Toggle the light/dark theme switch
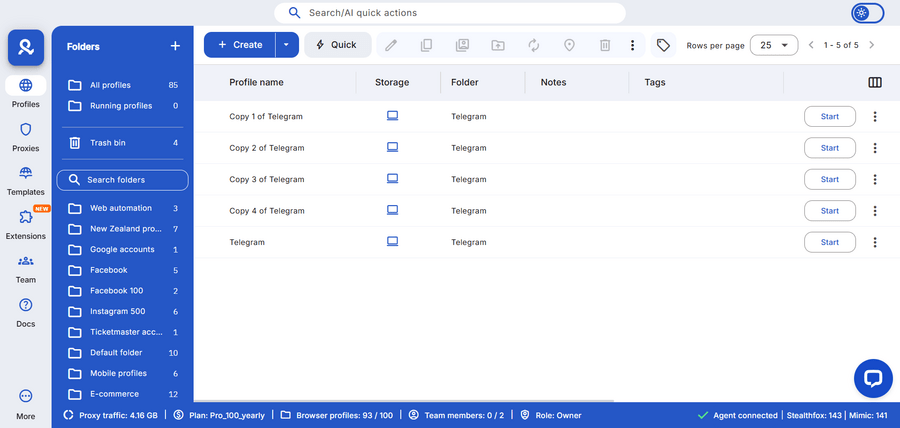The height and width of the screenshot is (428, 900). click(x=867, y=13)
